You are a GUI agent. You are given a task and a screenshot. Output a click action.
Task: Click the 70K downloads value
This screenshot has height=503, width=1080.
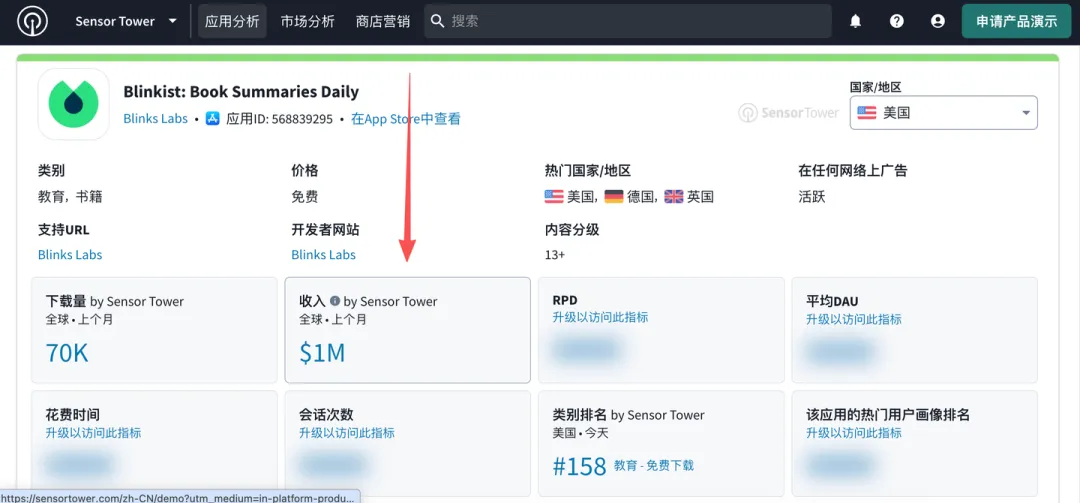tap(67, 353)
